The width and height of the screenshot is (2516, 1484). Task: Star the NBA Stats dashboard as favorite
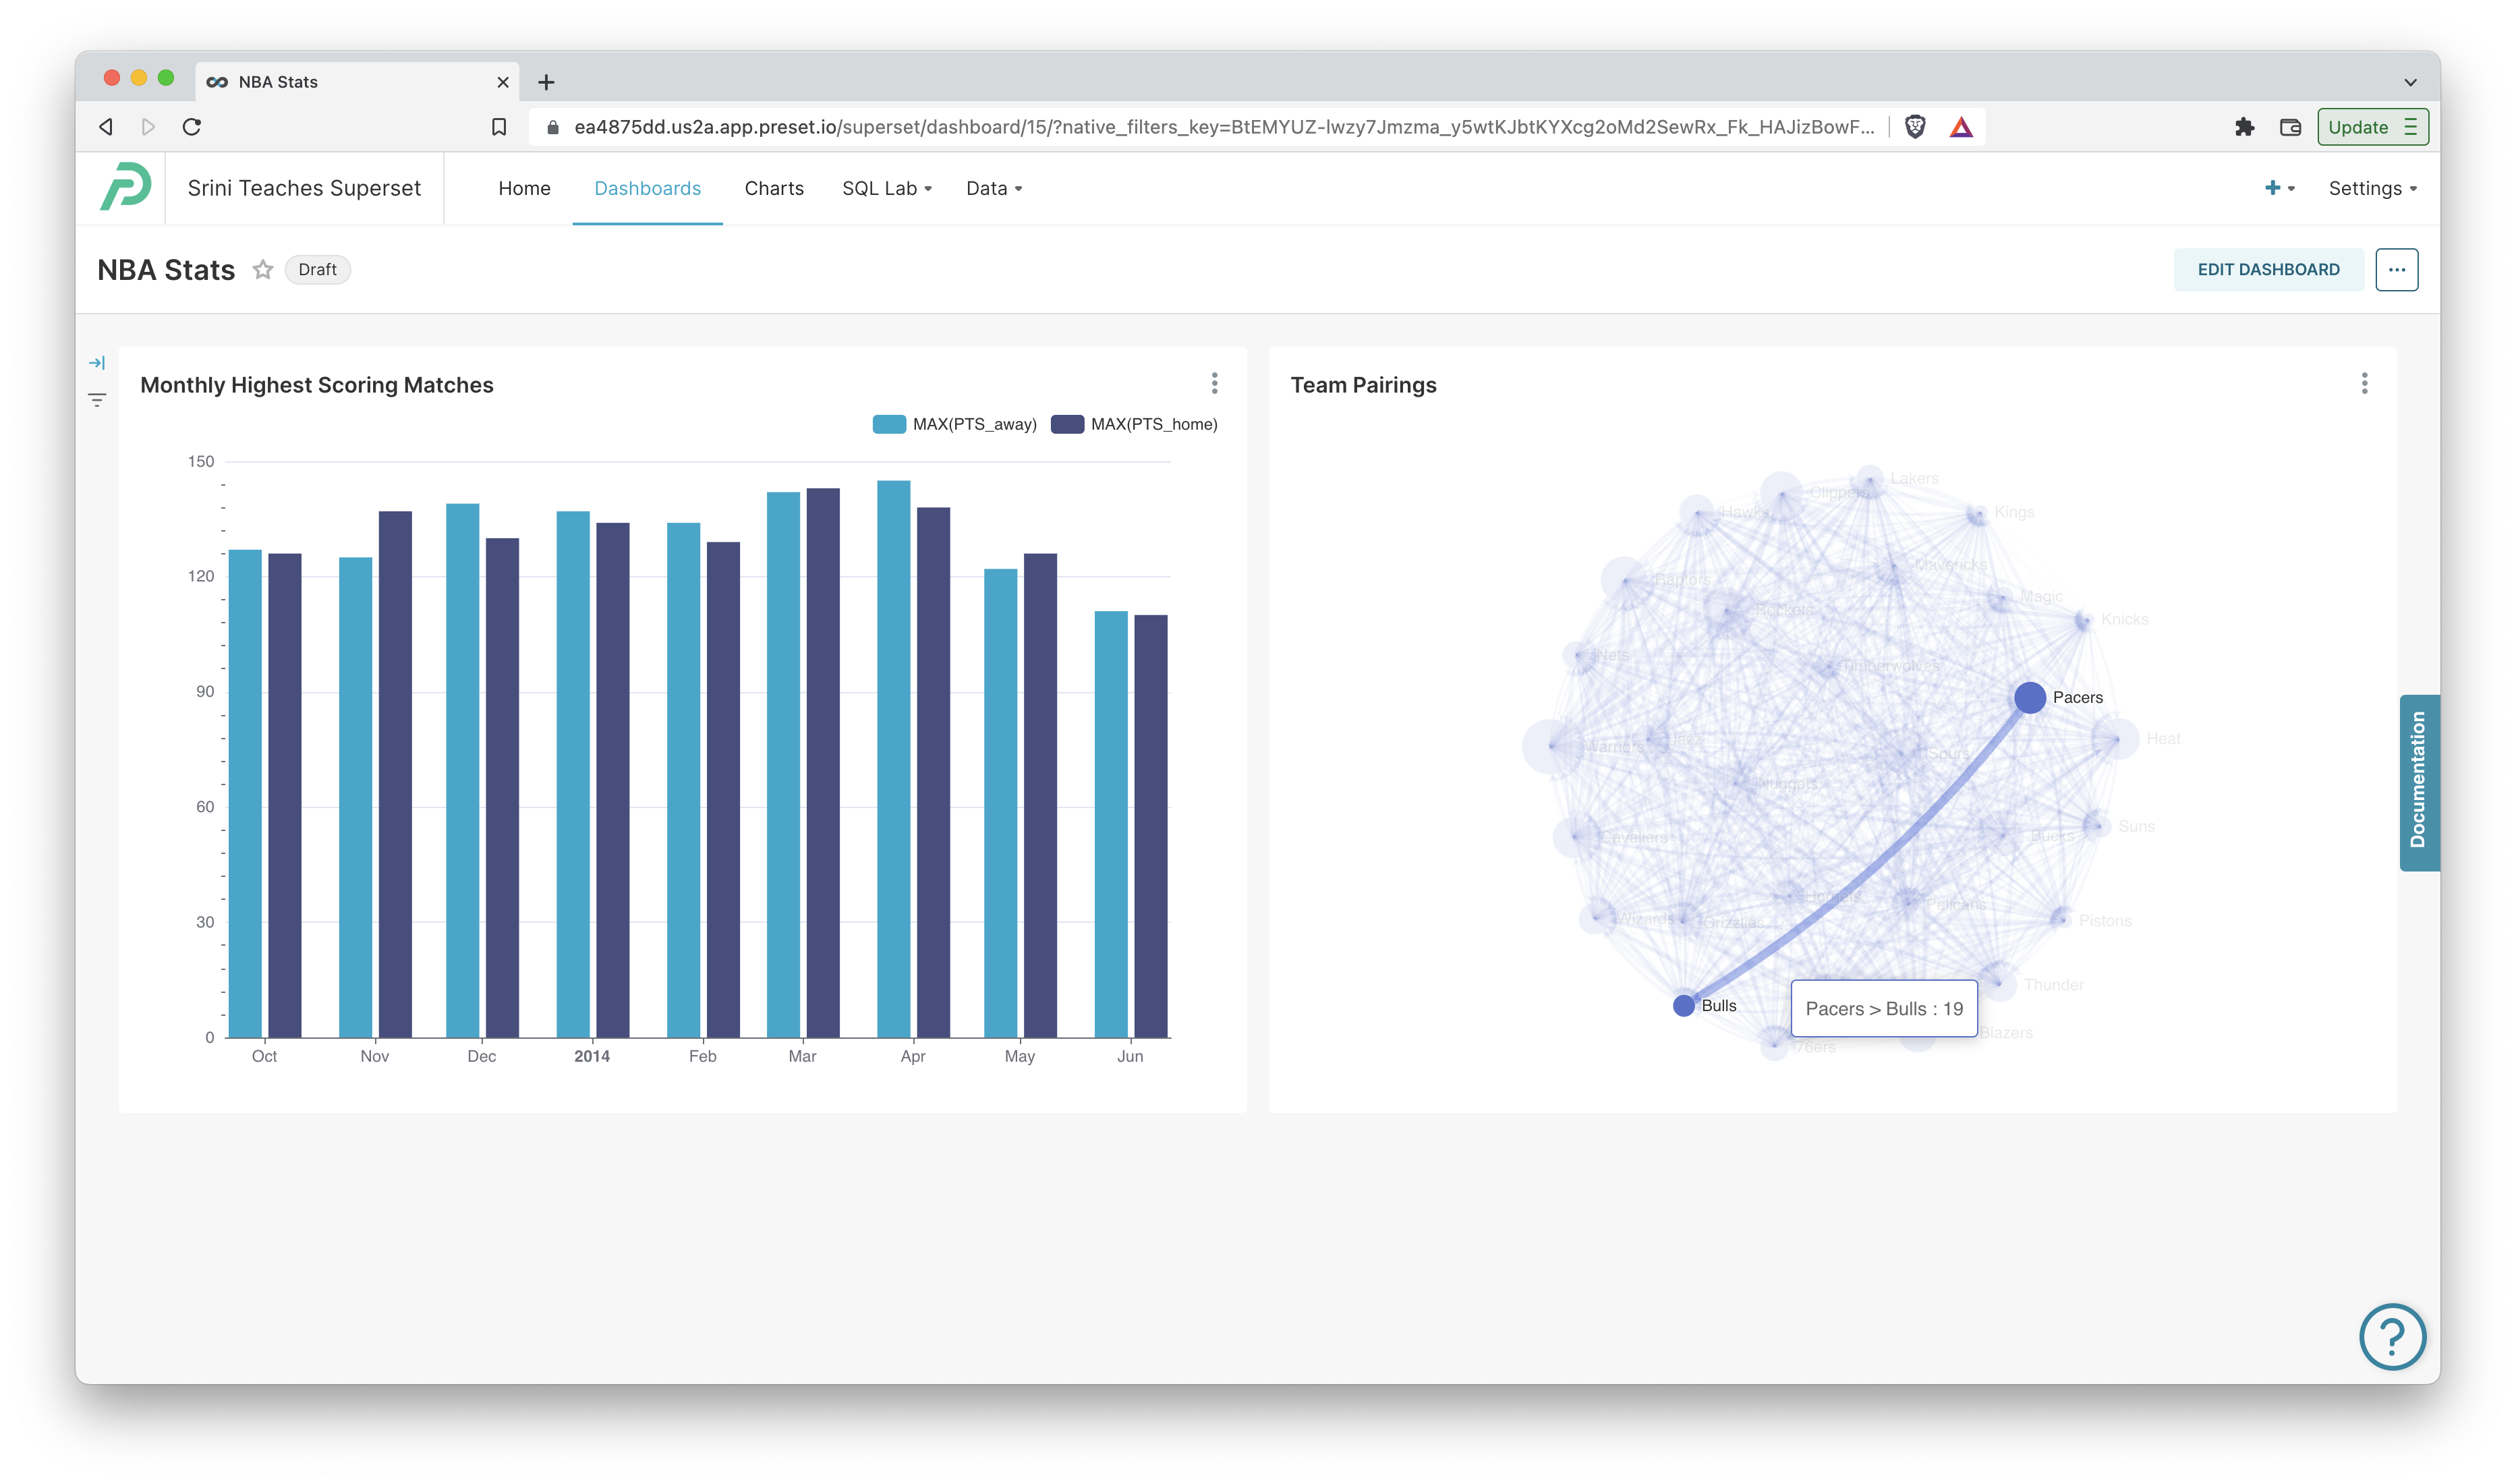263,269
